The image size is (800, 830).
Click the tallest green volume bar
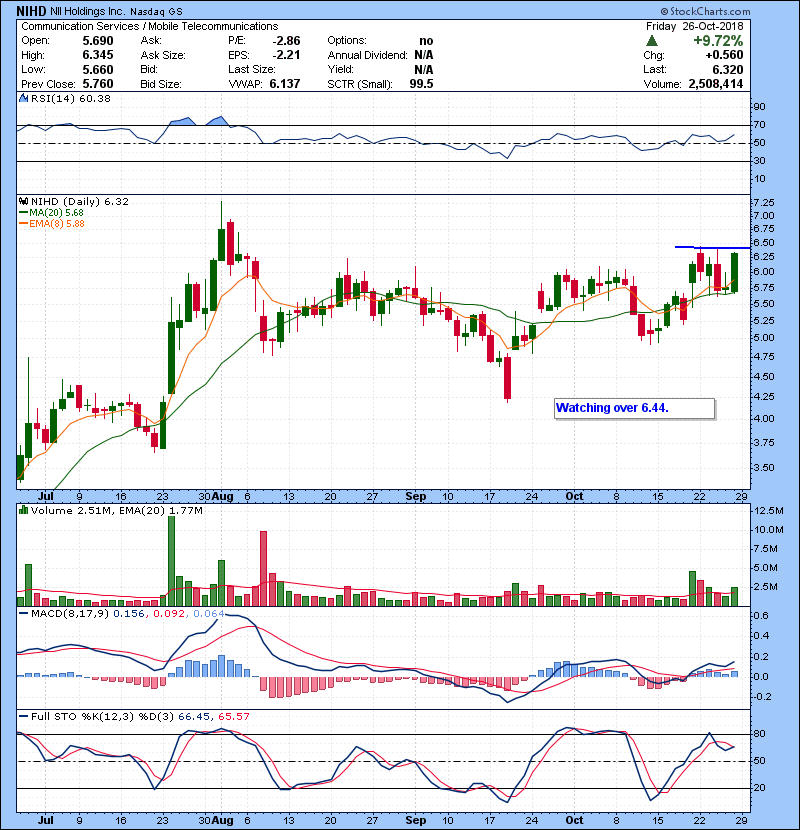pyautogui.click(x=171, y=561)
